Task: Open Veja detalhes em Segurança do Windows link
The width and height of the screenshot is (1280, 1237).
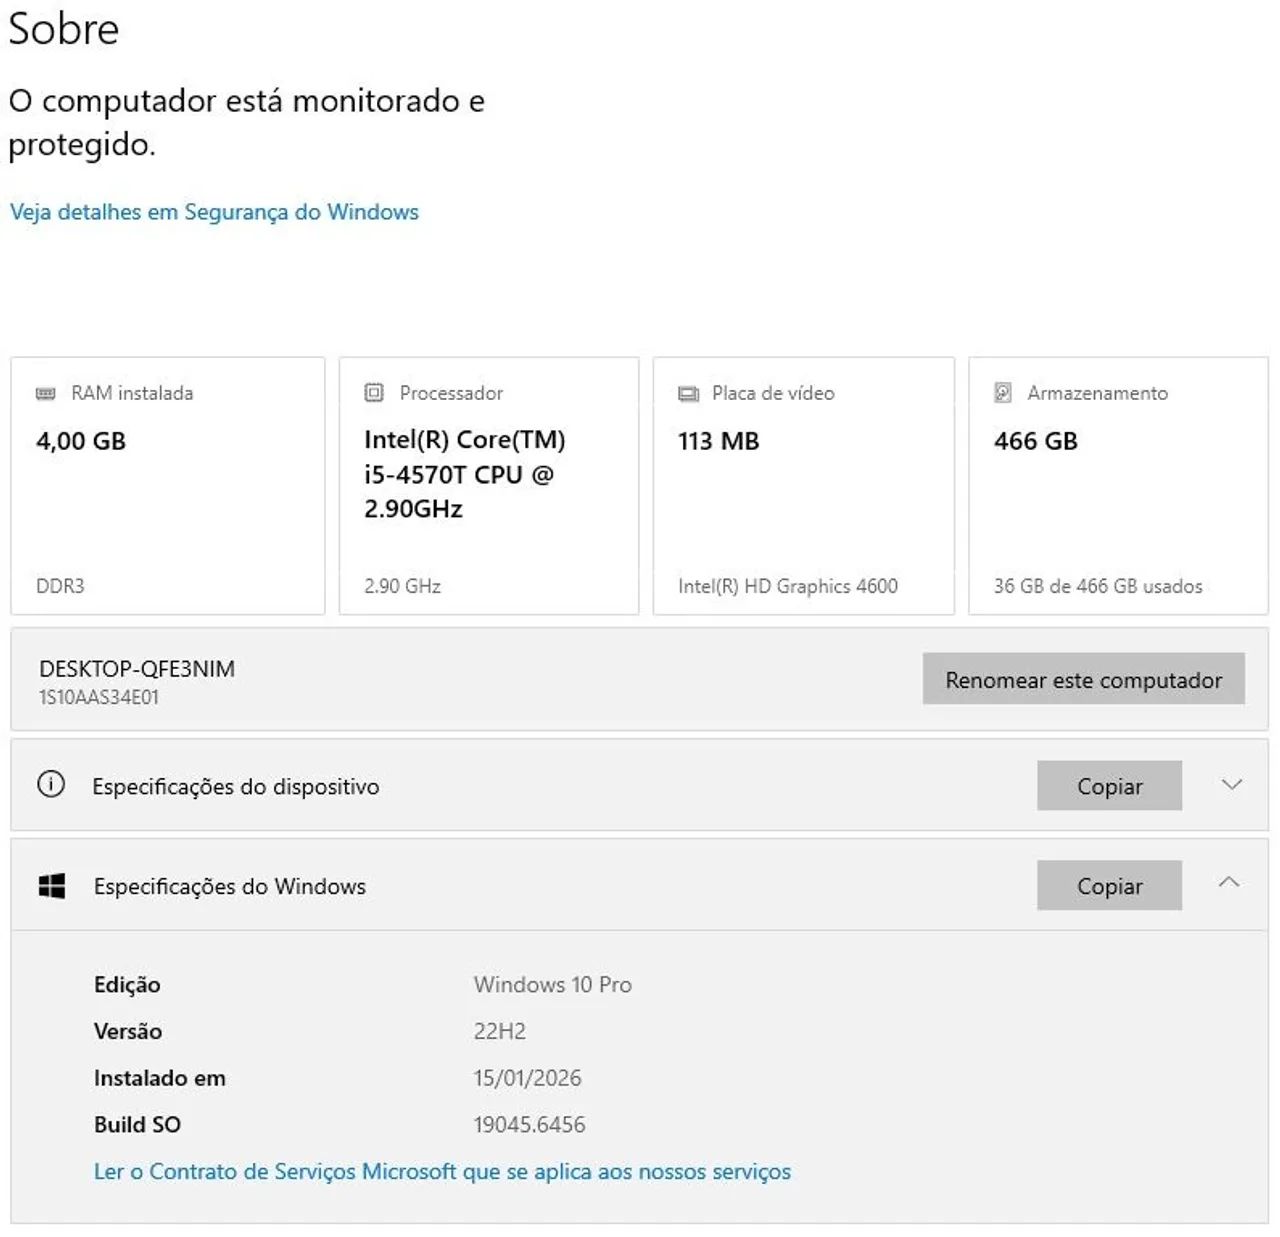Action: [x=214, y=212]
